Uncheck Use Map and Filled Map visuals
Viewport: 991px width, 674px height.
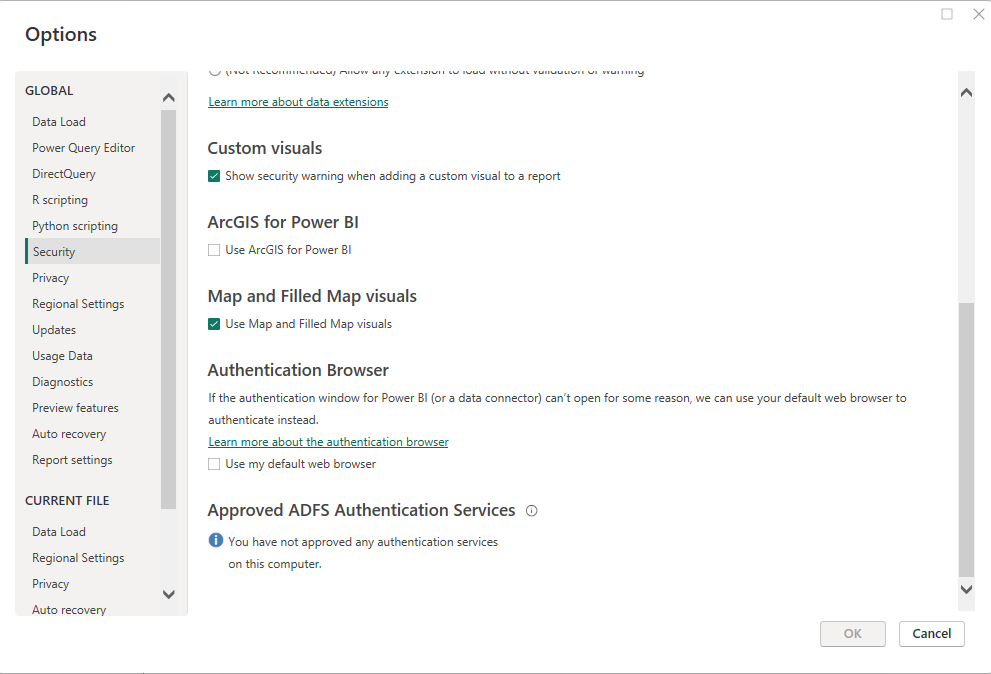(214, 324)
